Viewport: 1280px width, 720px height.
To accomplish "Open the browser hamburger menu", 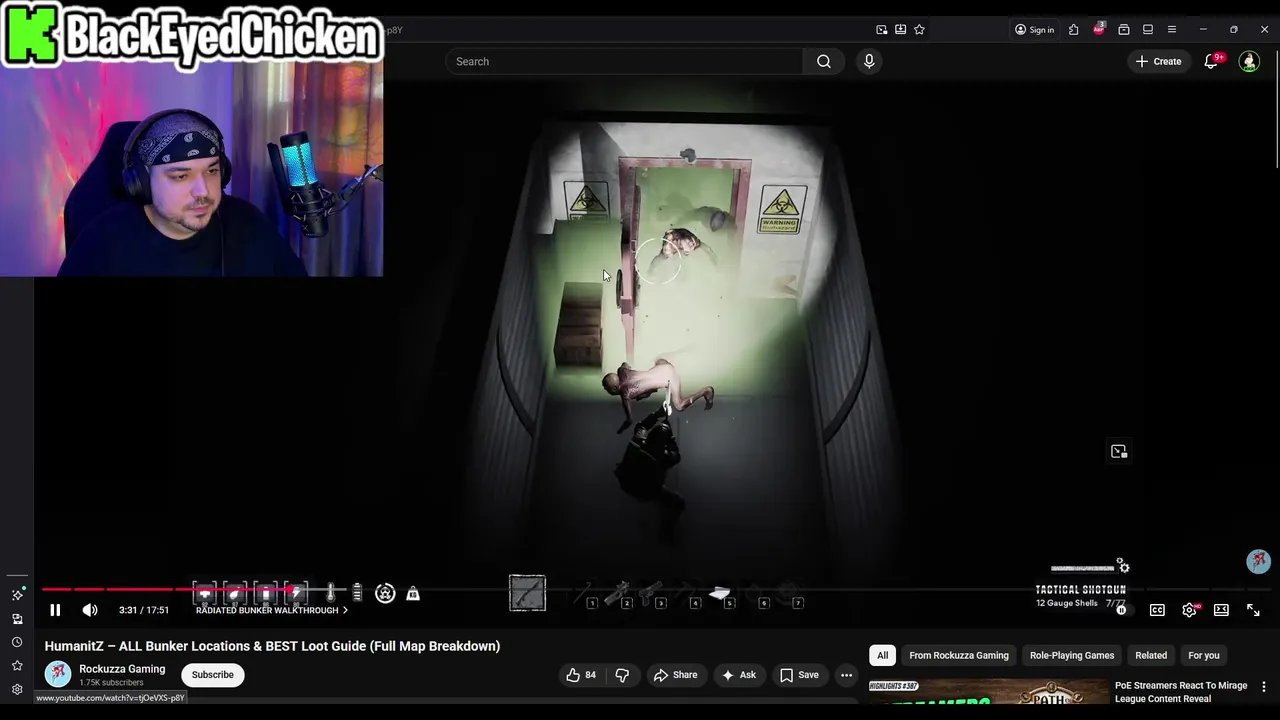I will pyautogui.click(x=1172, y=30).
